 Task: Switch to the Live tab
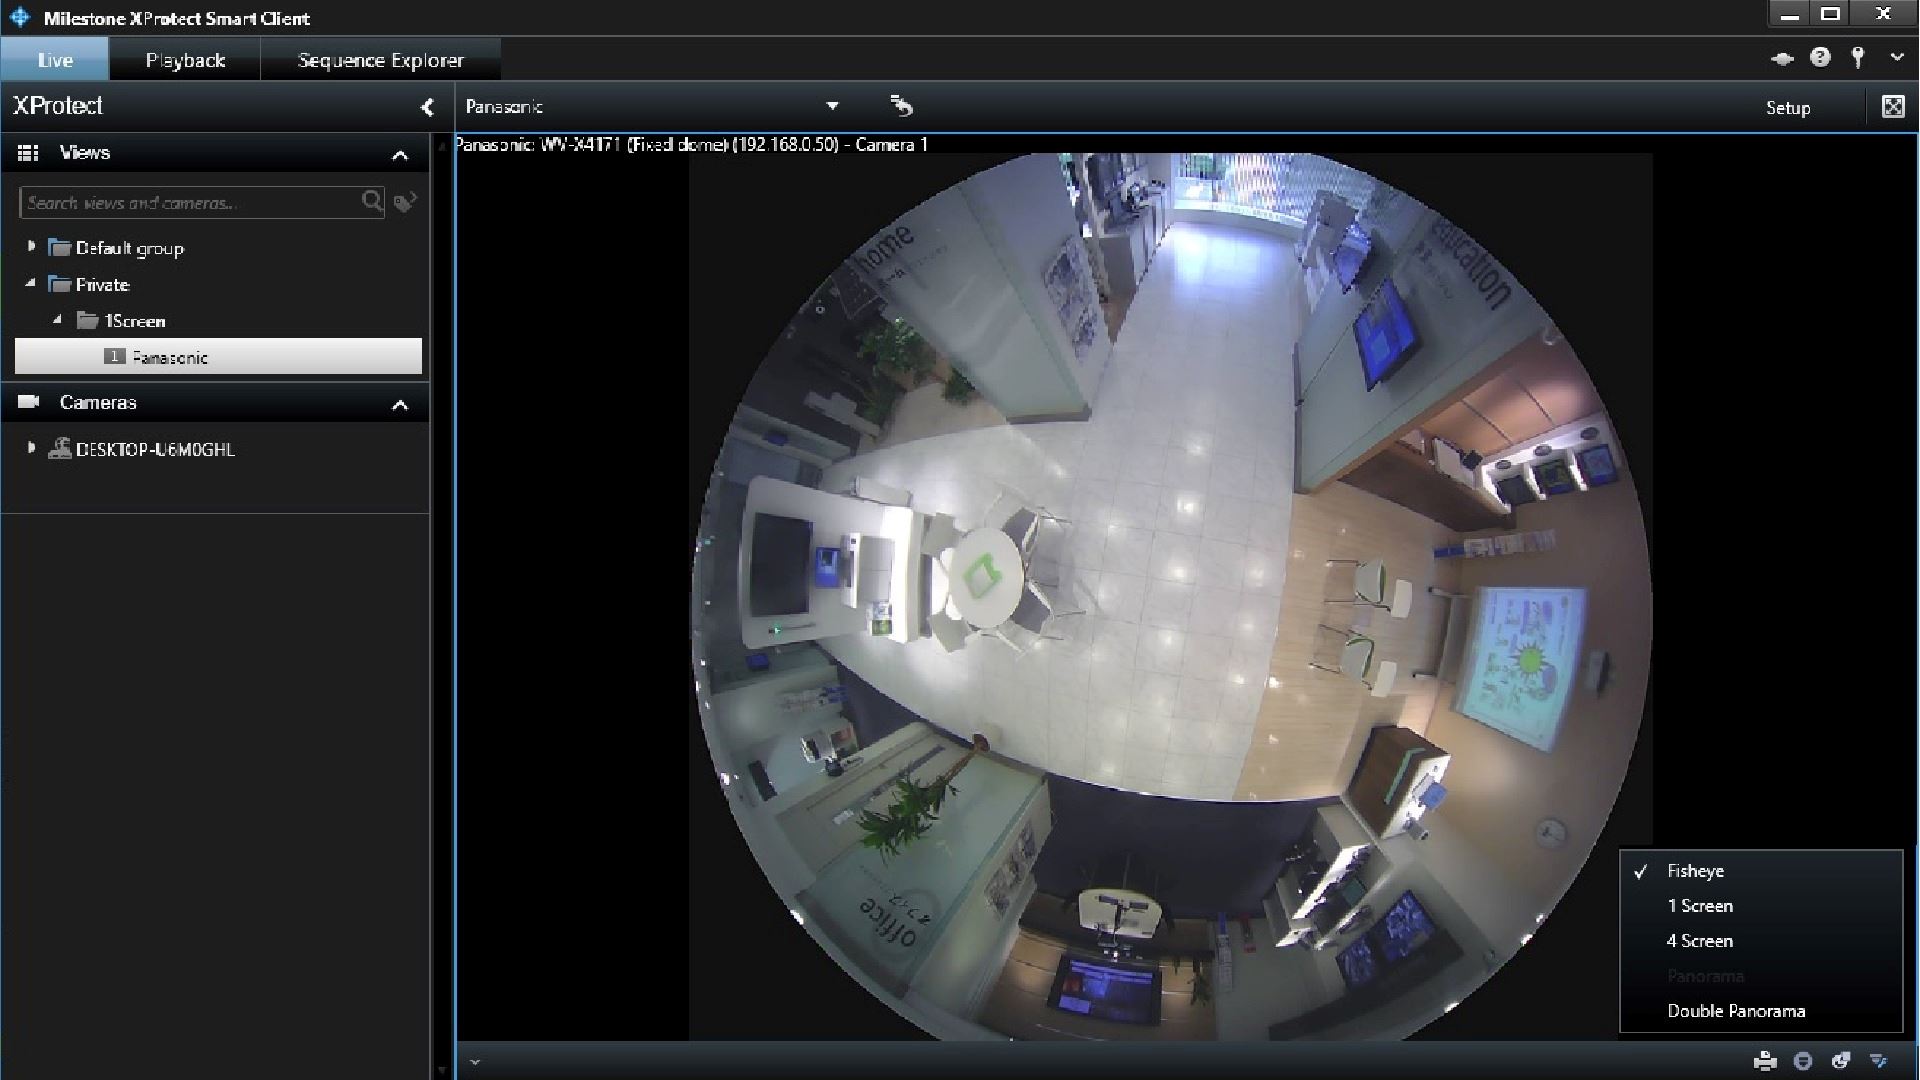tap(55, 60)
